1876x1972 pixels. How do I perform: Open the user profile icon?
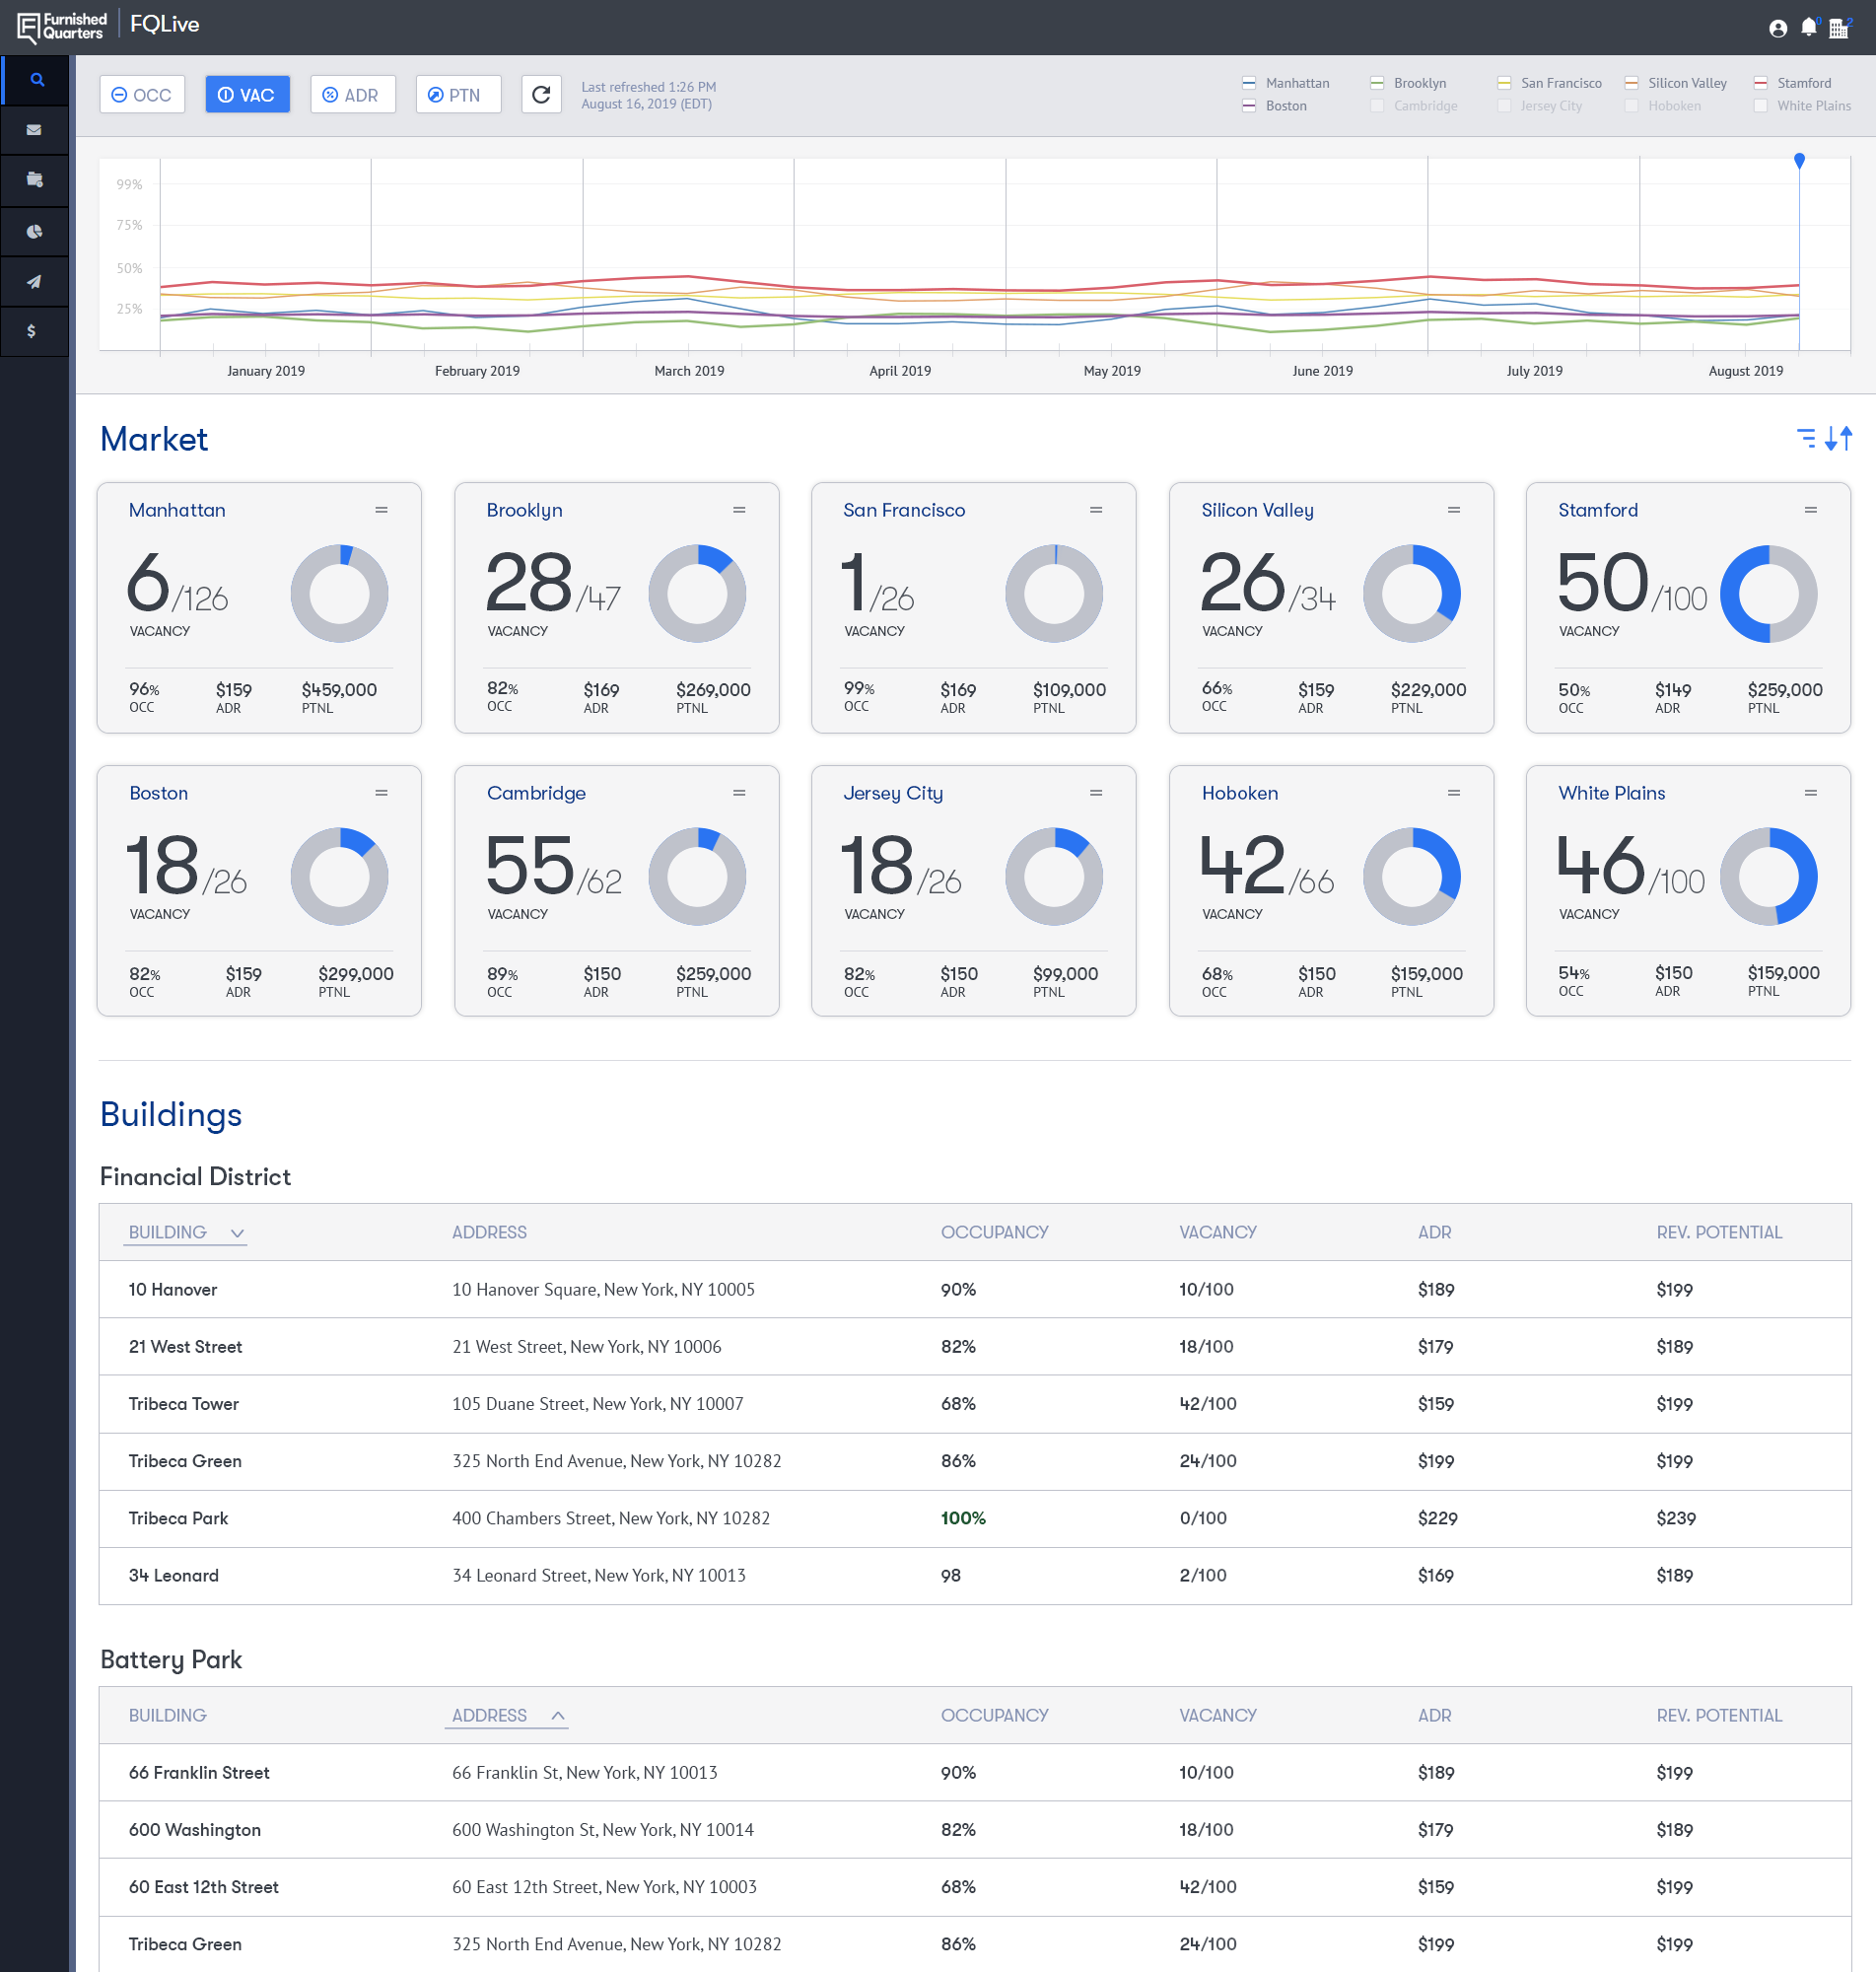1778,28
